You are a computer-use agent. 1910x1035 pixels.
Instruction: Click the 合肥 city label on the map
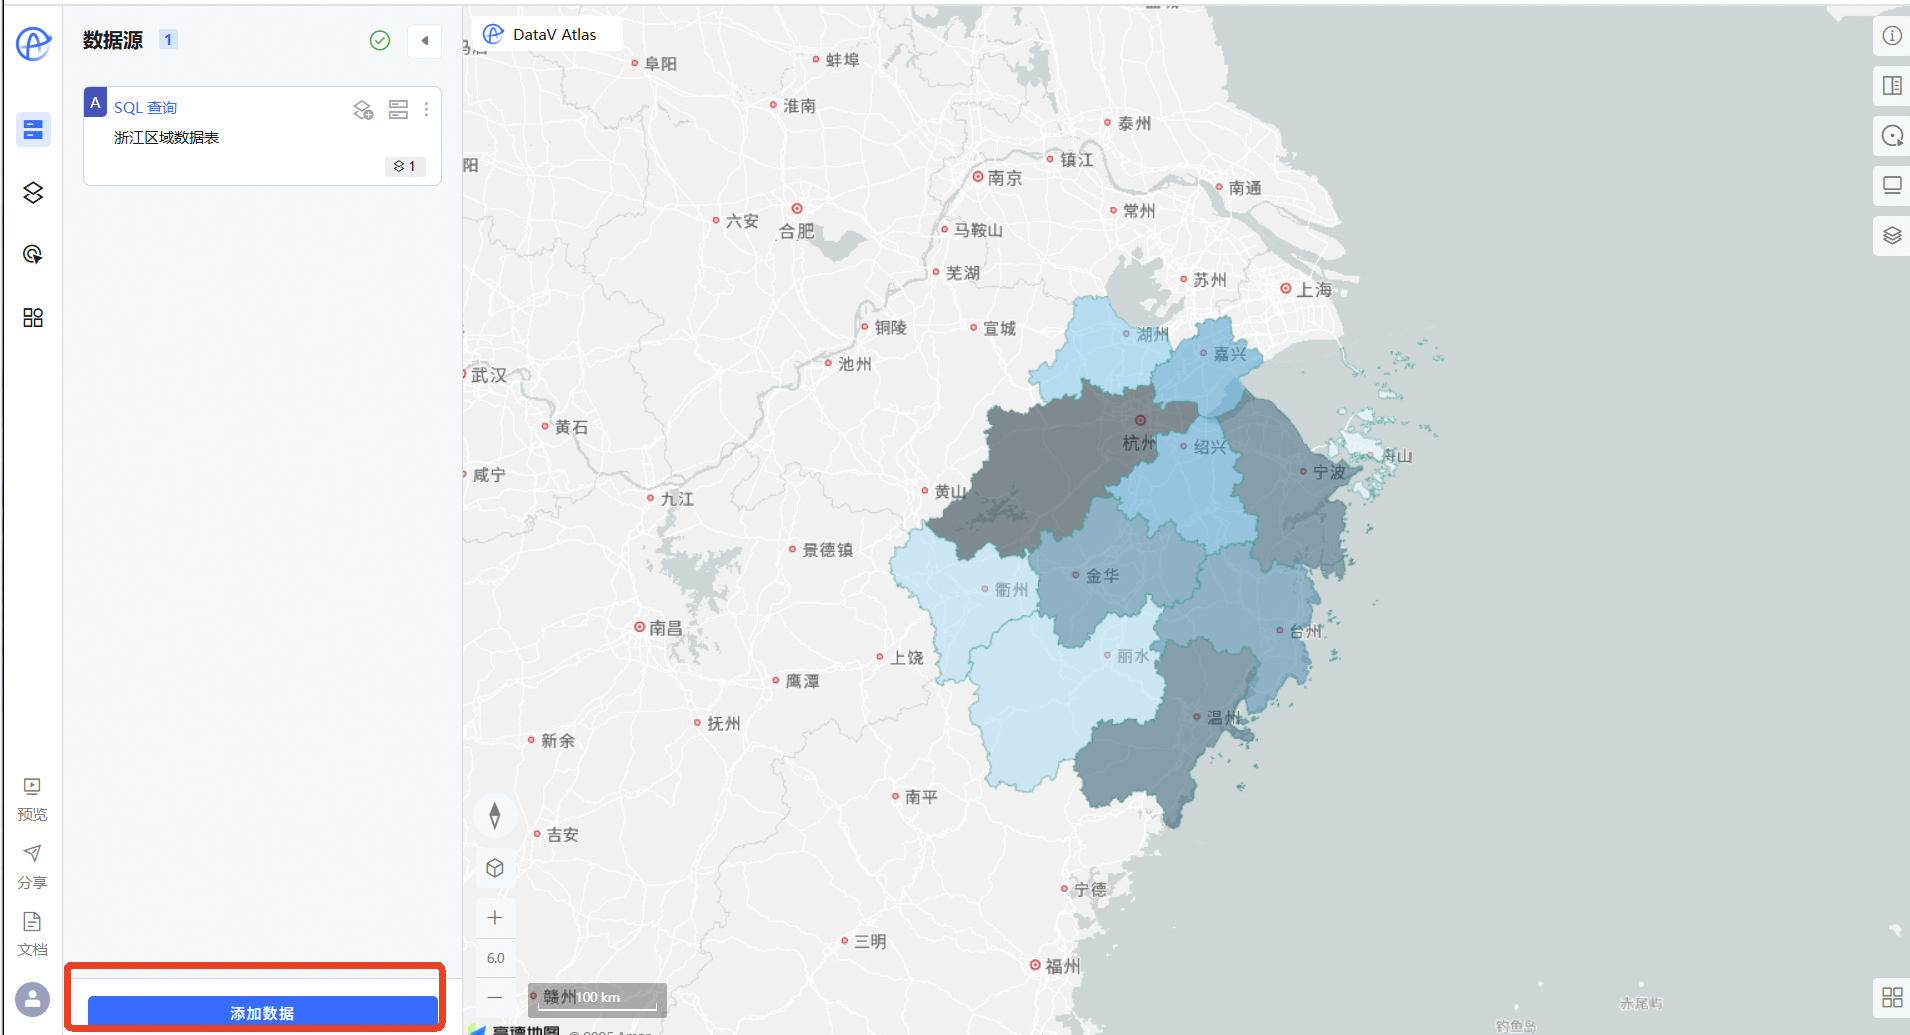pyautogui.click(x=797, y=232)
